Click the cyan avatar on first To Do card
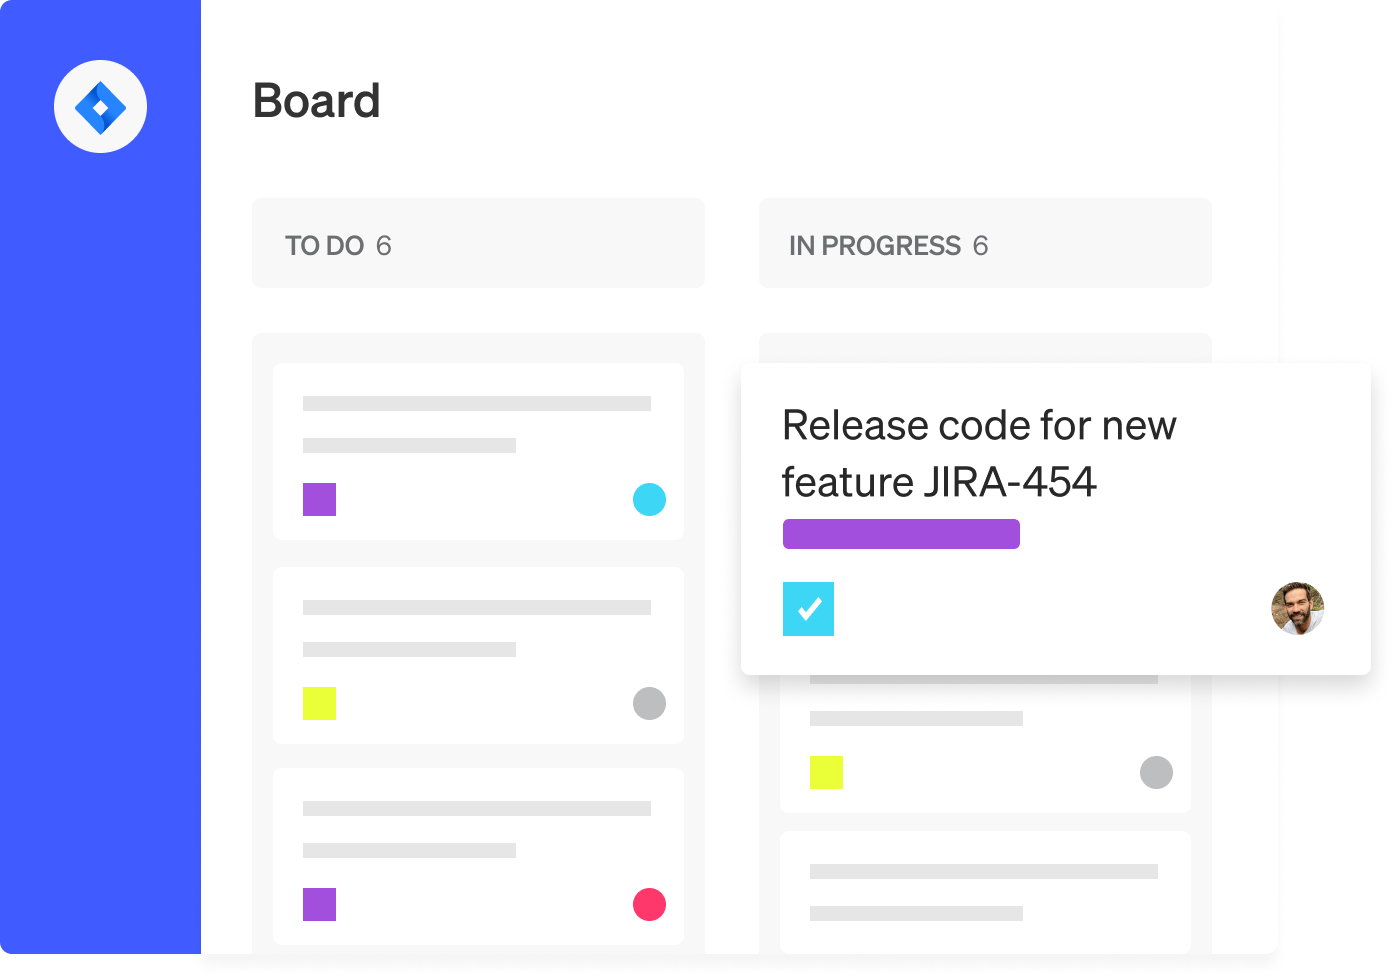The width and height of the screenshot is (1395, 978). point(649,499)
